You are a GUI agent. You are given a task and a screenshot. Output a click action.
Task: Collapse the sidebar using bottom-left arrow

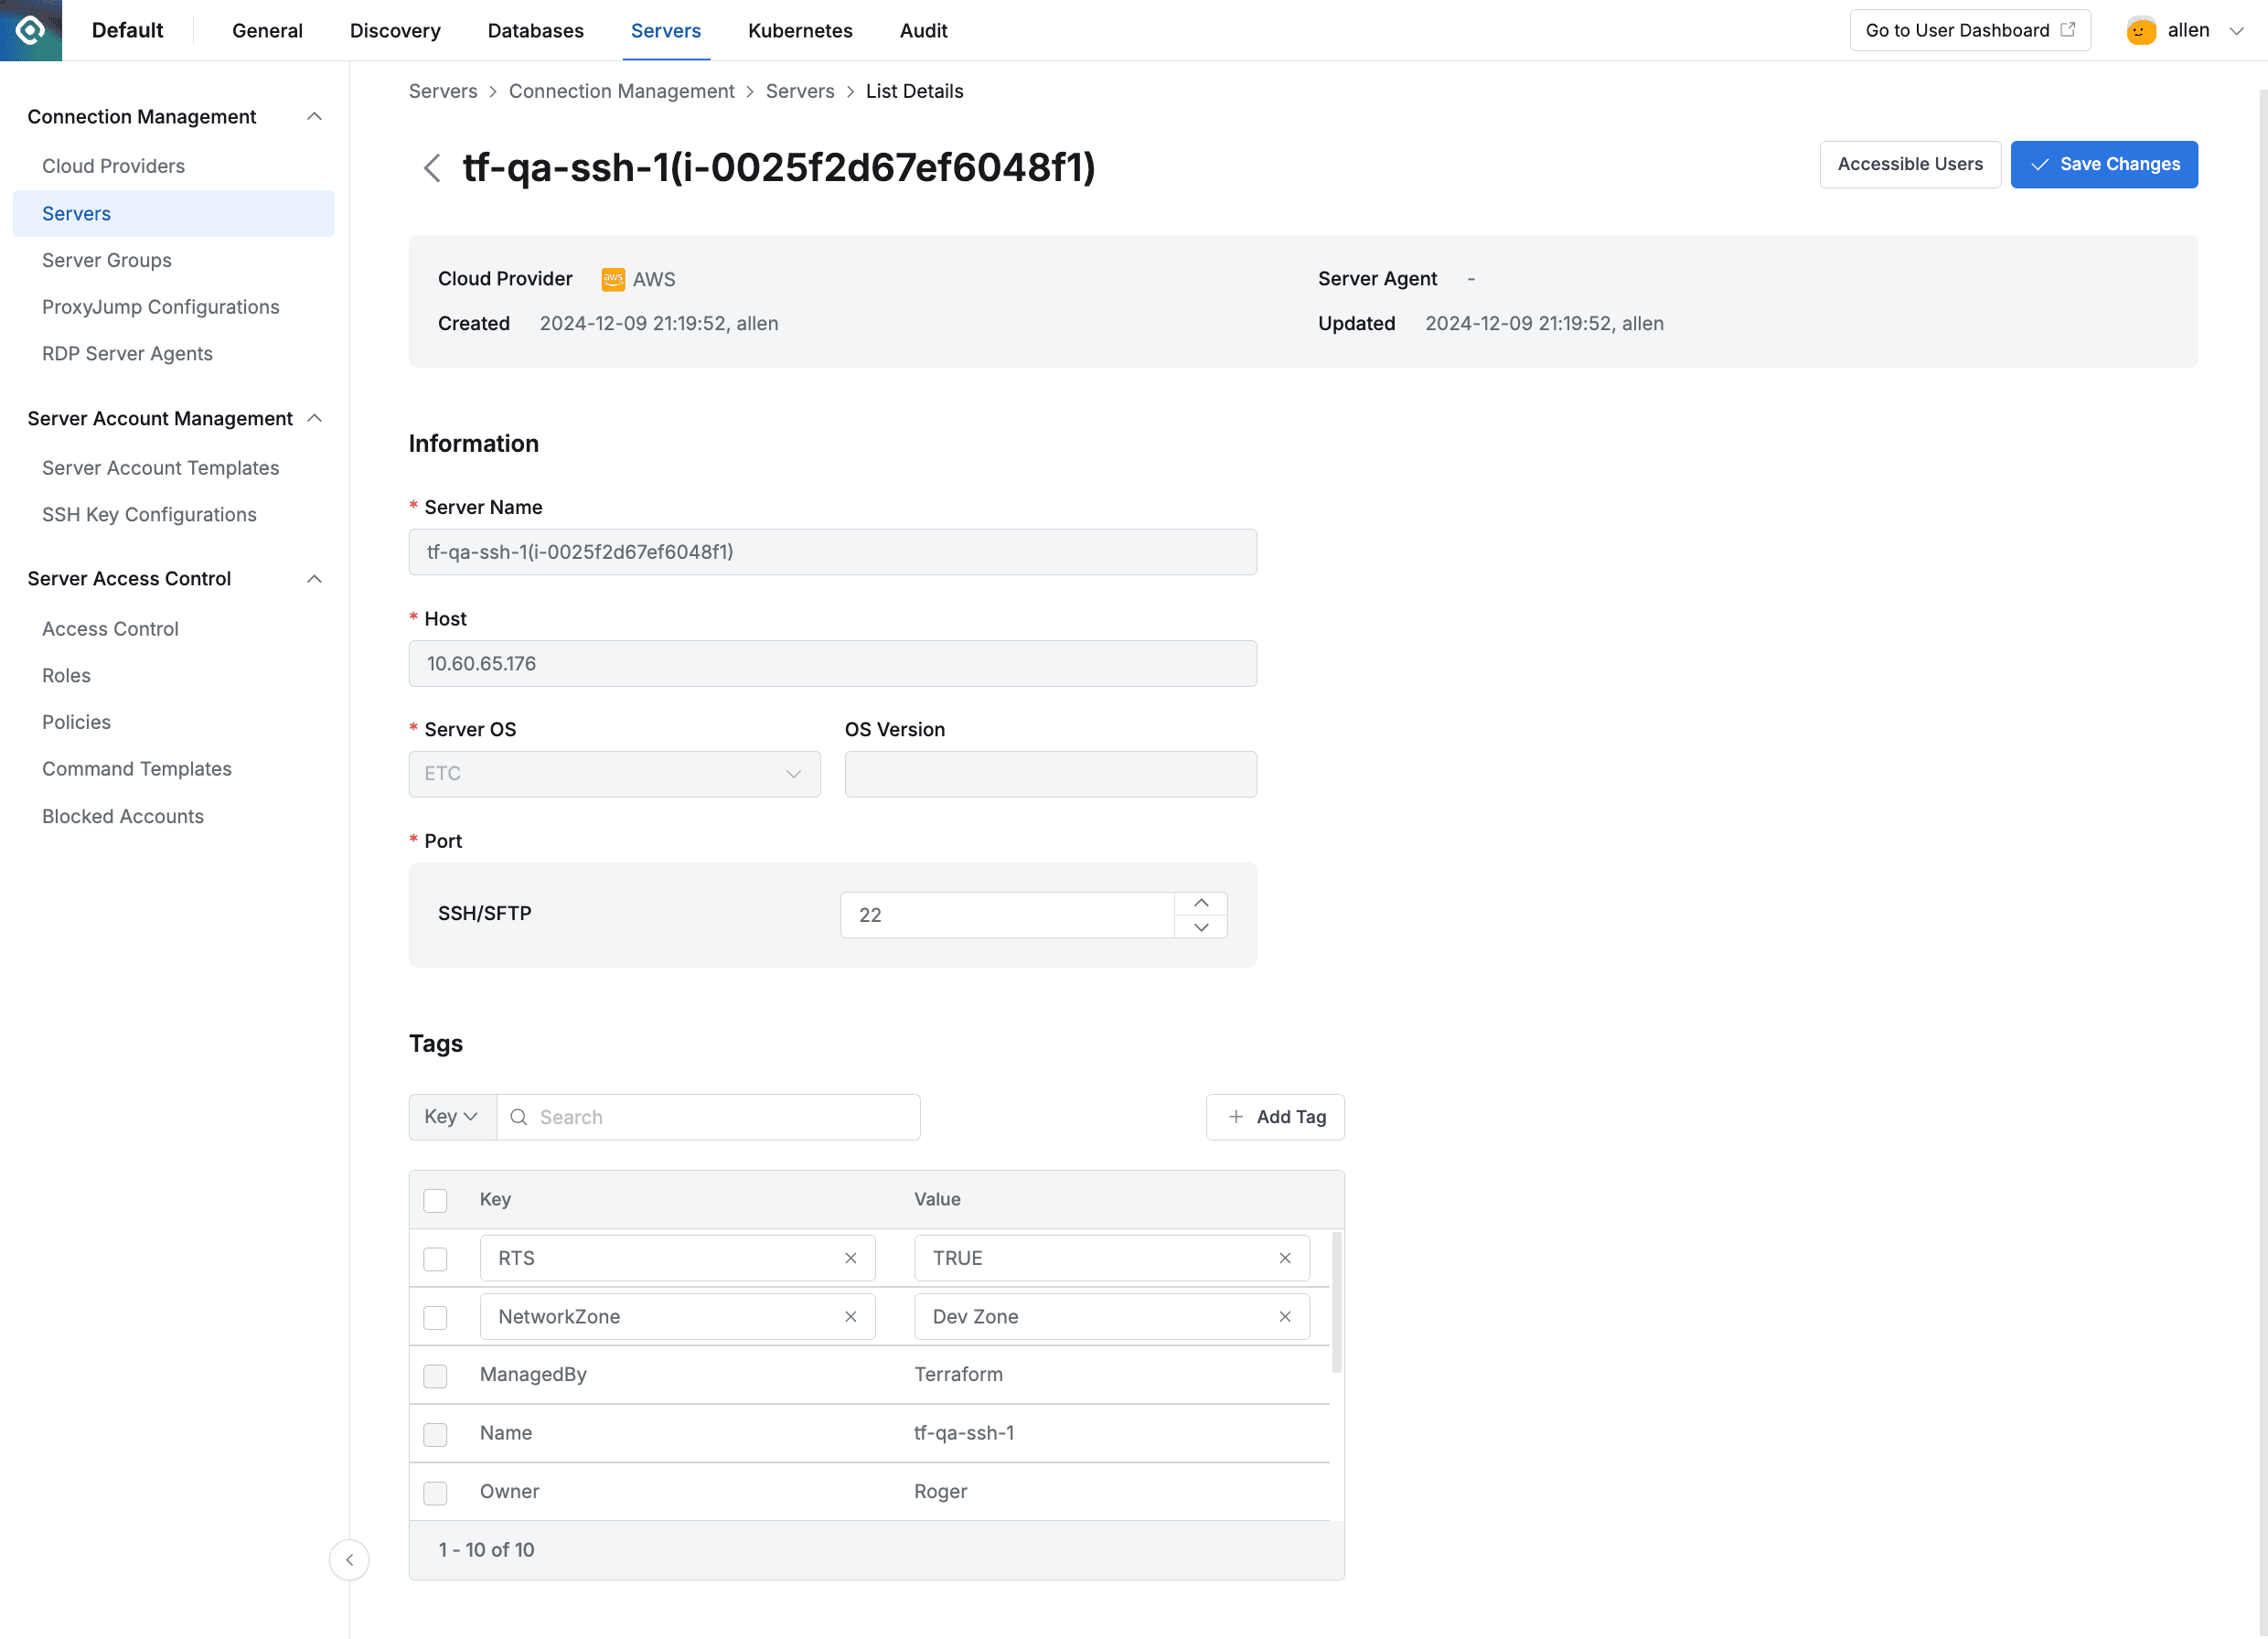coord(349,1560)
